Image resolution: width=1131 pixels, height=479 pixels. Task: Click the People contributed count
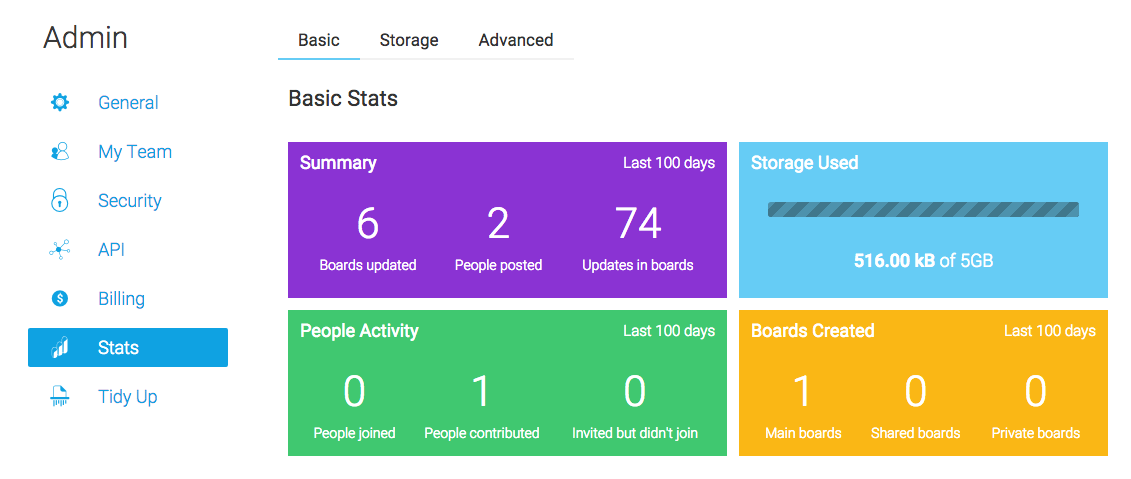pyautogui.click(x=481, y=392)
